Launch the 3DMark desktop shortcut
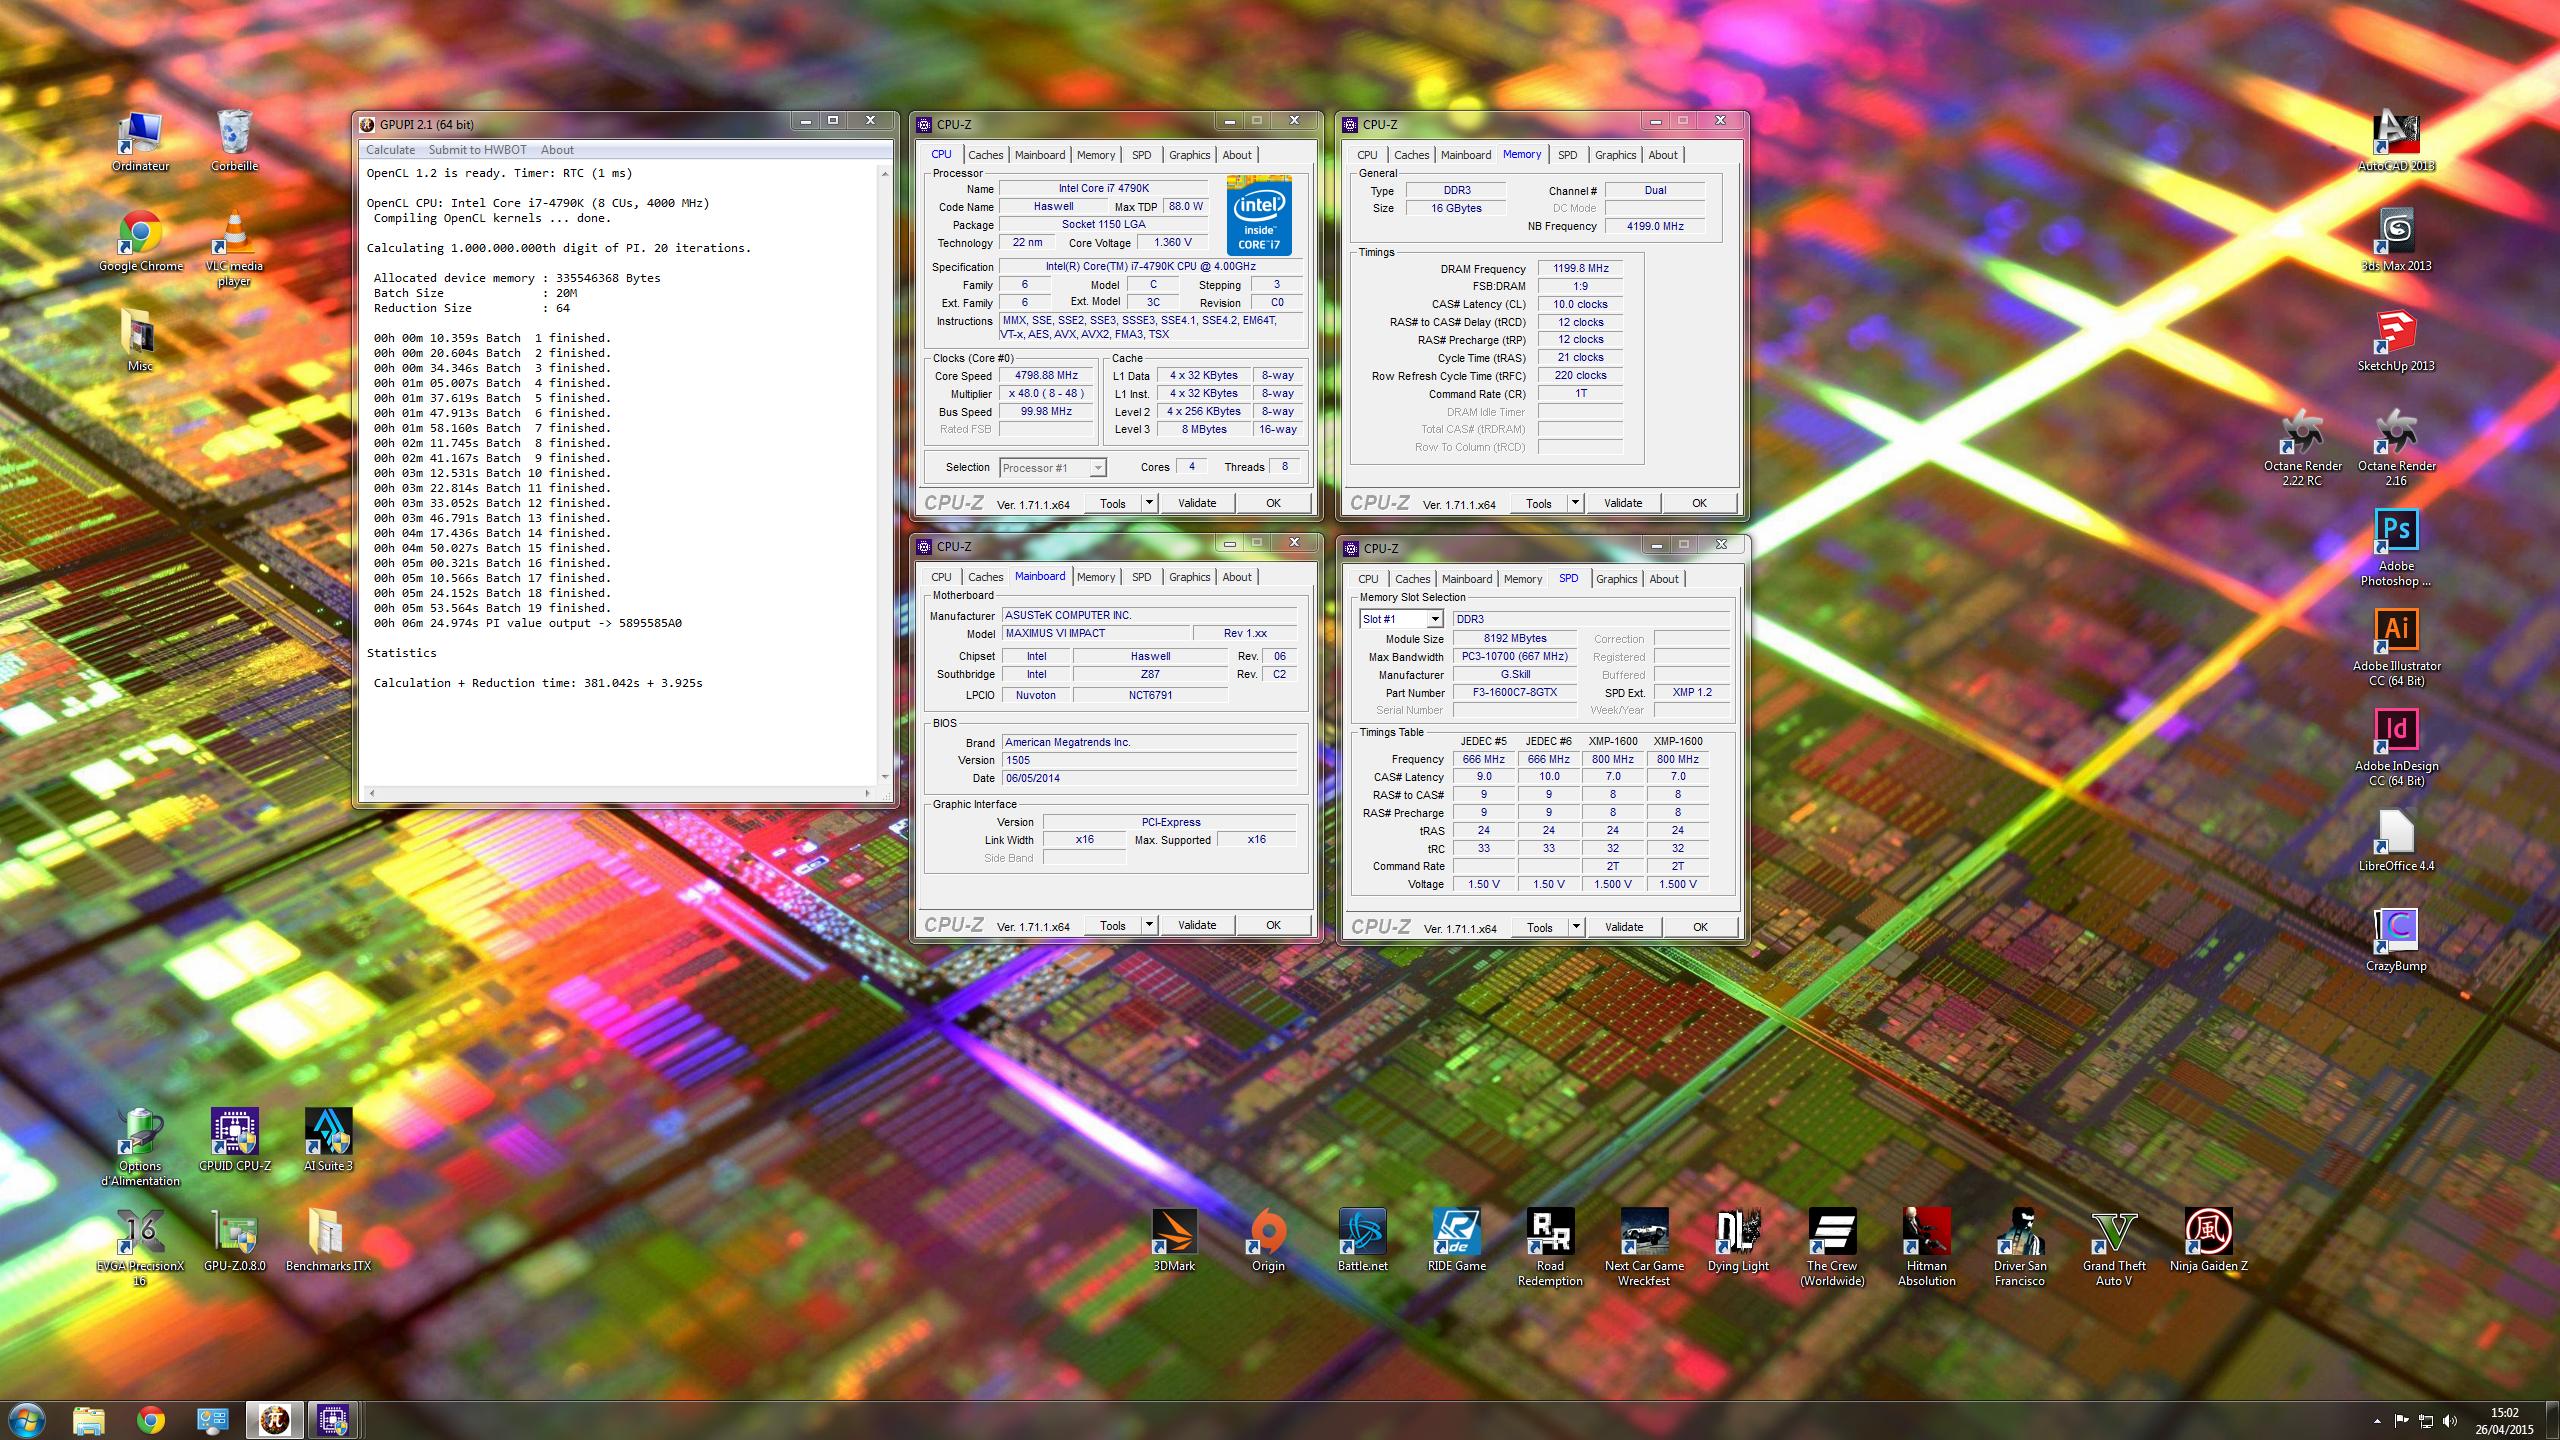This screenshot has width=2560, height=1440. click(1174, 1240)
